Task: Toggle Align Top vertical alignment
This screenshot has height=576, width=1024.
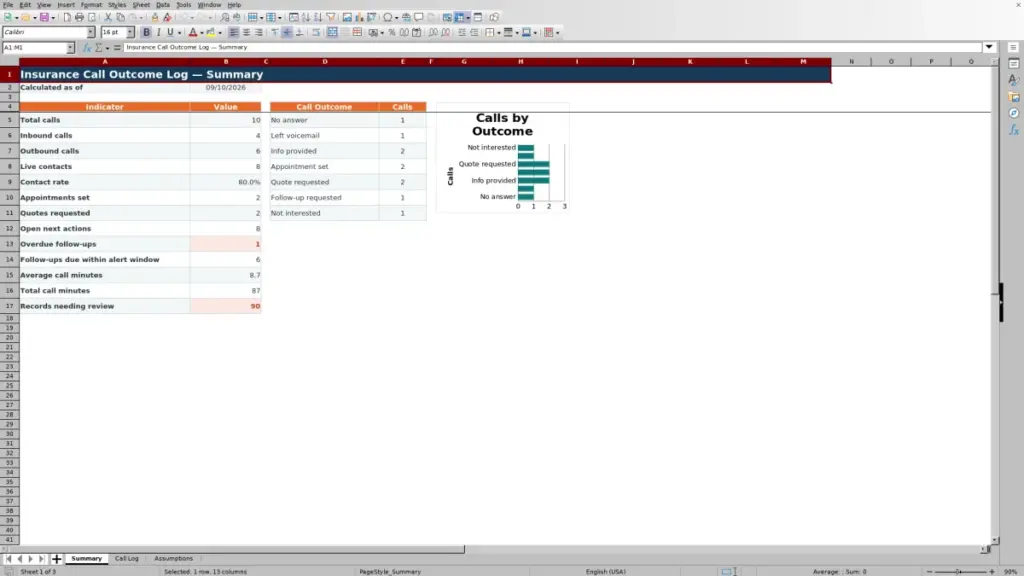Action: (x=275, y=33)
